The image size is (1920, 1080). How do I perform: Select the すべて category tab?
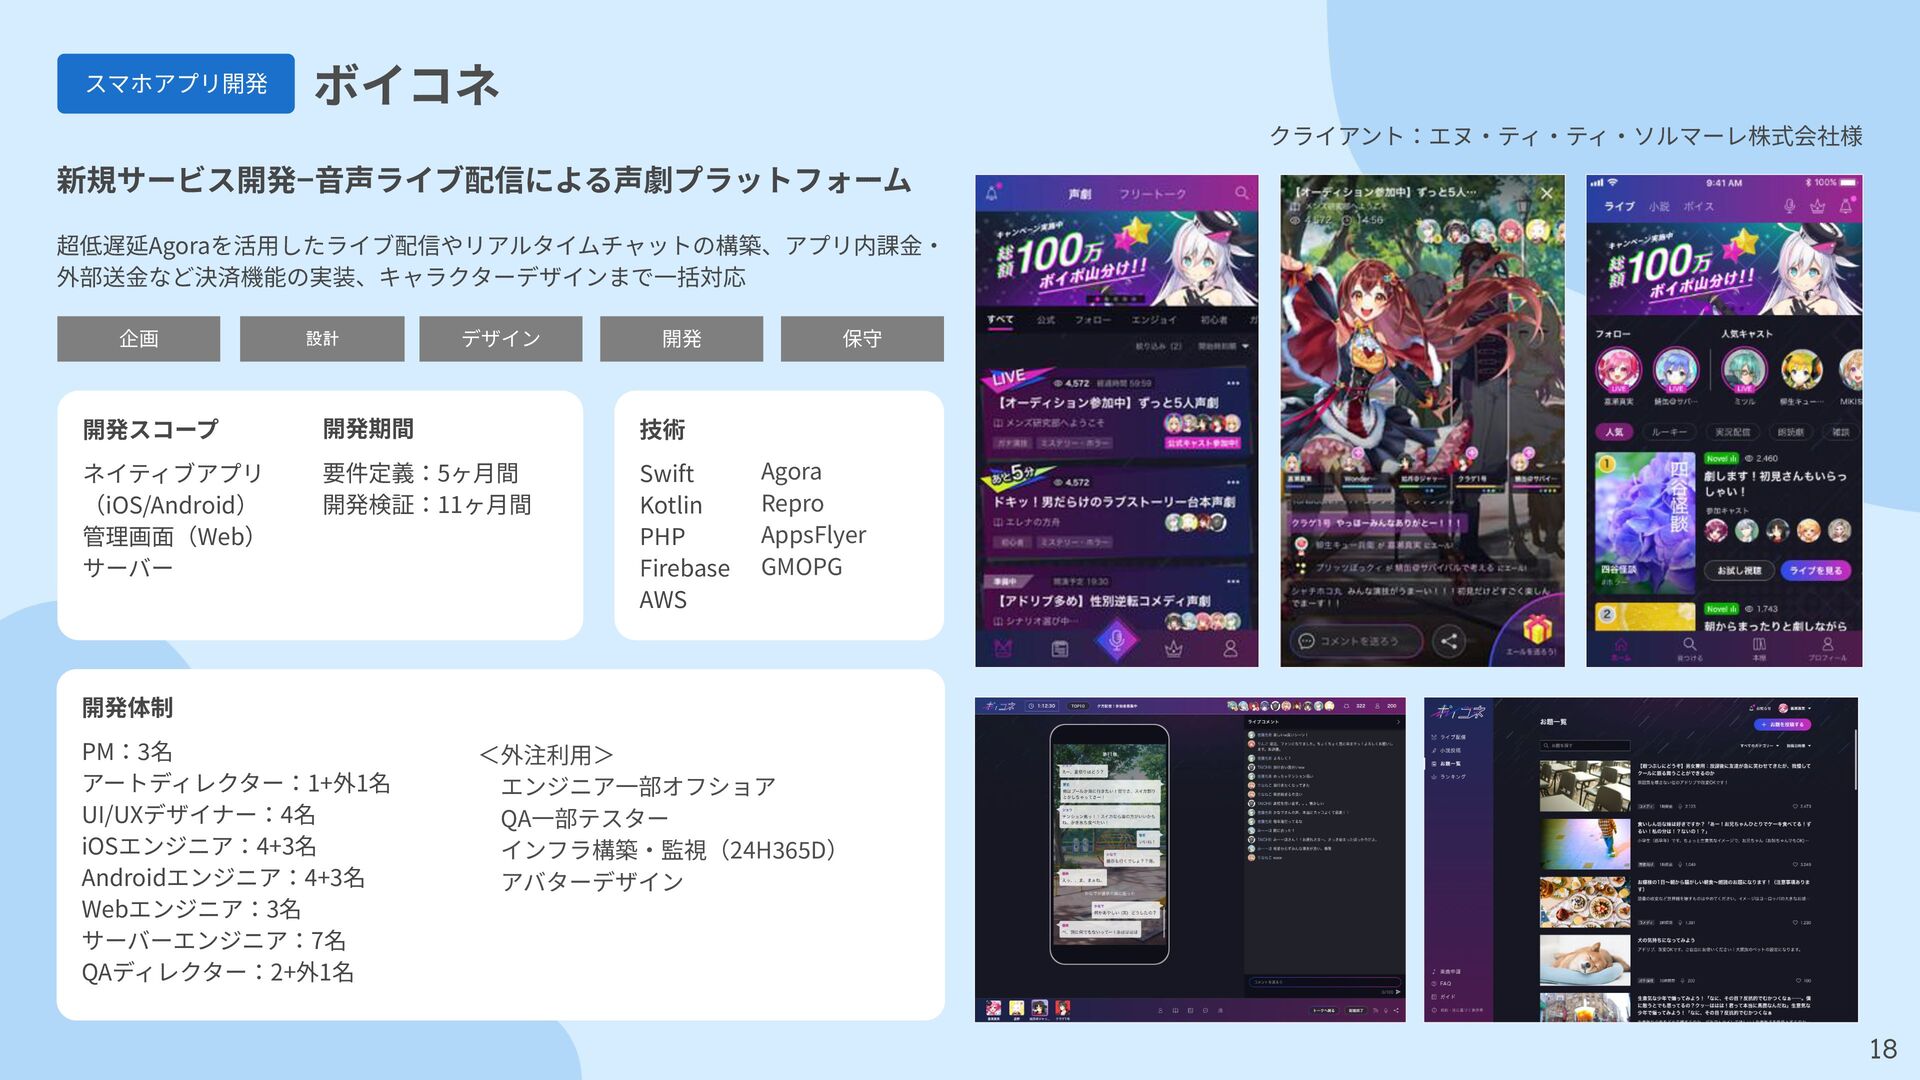pos(1000,320)
